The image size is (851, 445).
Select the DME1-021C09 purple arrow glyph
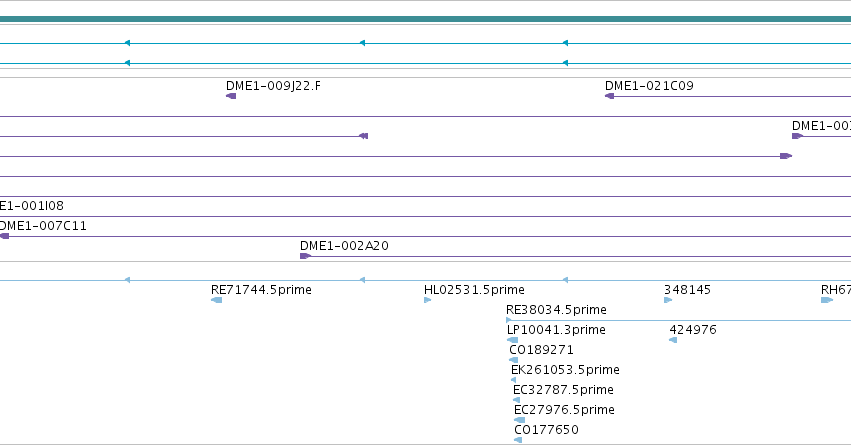click(x=609, y=96)
